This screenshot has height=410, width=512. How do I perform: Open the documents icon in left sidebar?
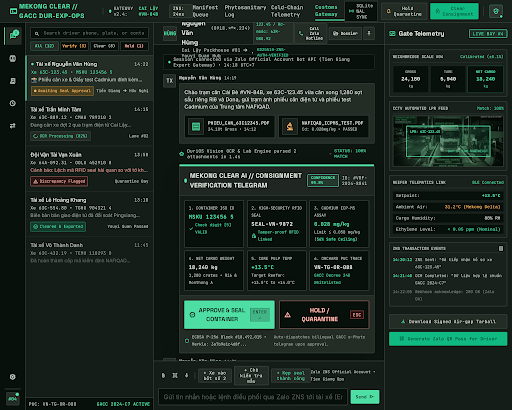[x=13, y=81]
